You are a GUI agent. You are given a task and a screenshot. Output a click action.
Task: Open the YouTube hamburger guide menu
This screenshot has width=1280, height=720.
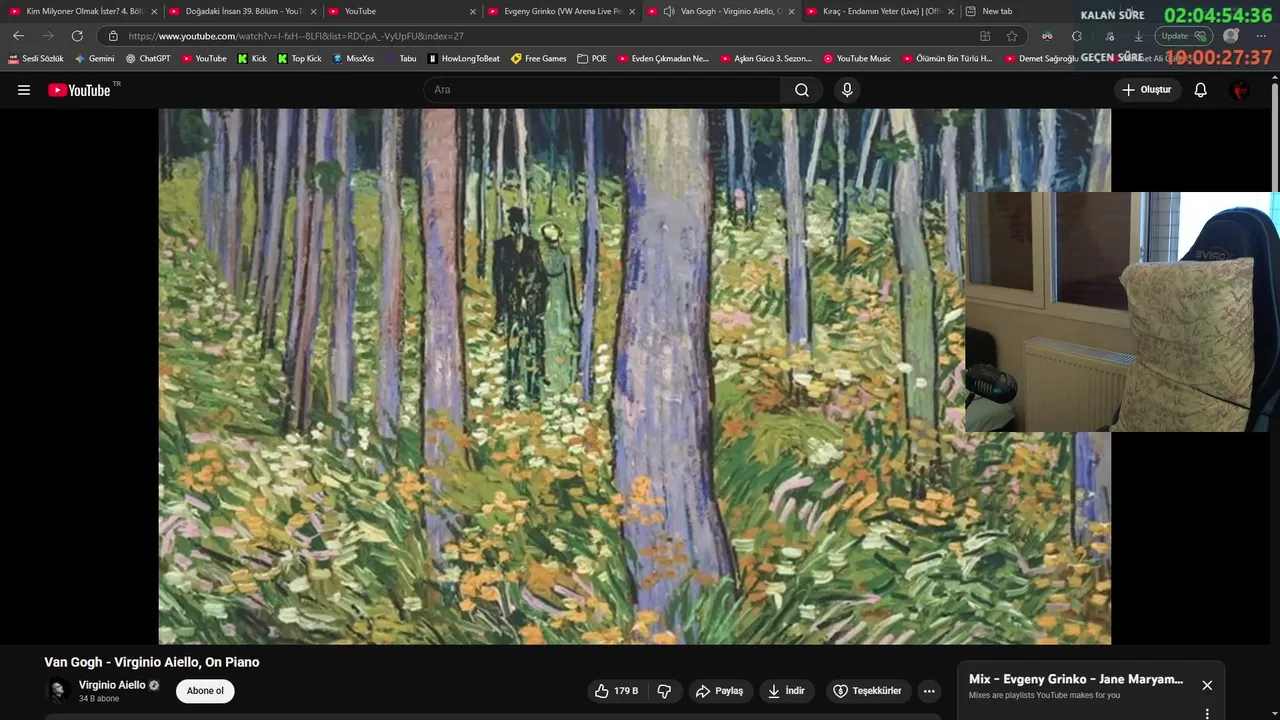(x=24, y=90)
